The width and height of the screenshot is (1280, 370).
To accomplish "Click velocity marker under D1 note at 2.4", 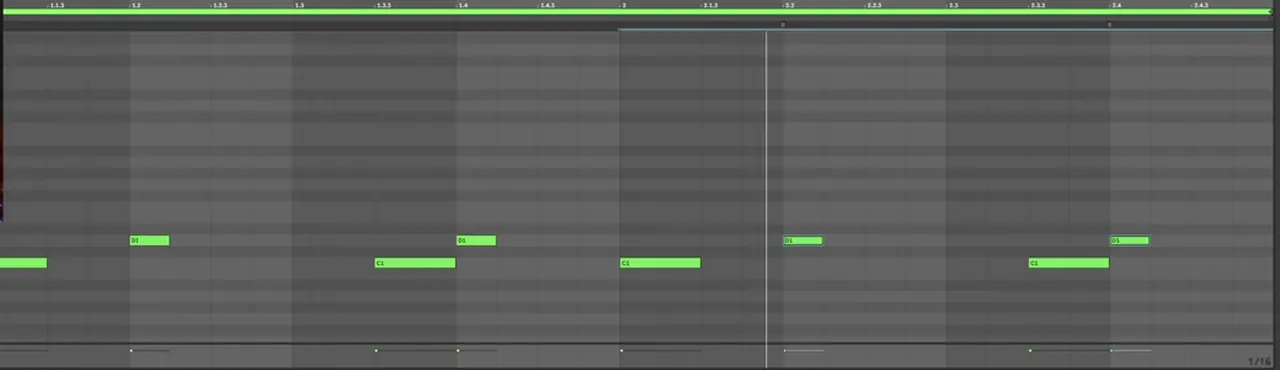I will tap(1112, 350).
